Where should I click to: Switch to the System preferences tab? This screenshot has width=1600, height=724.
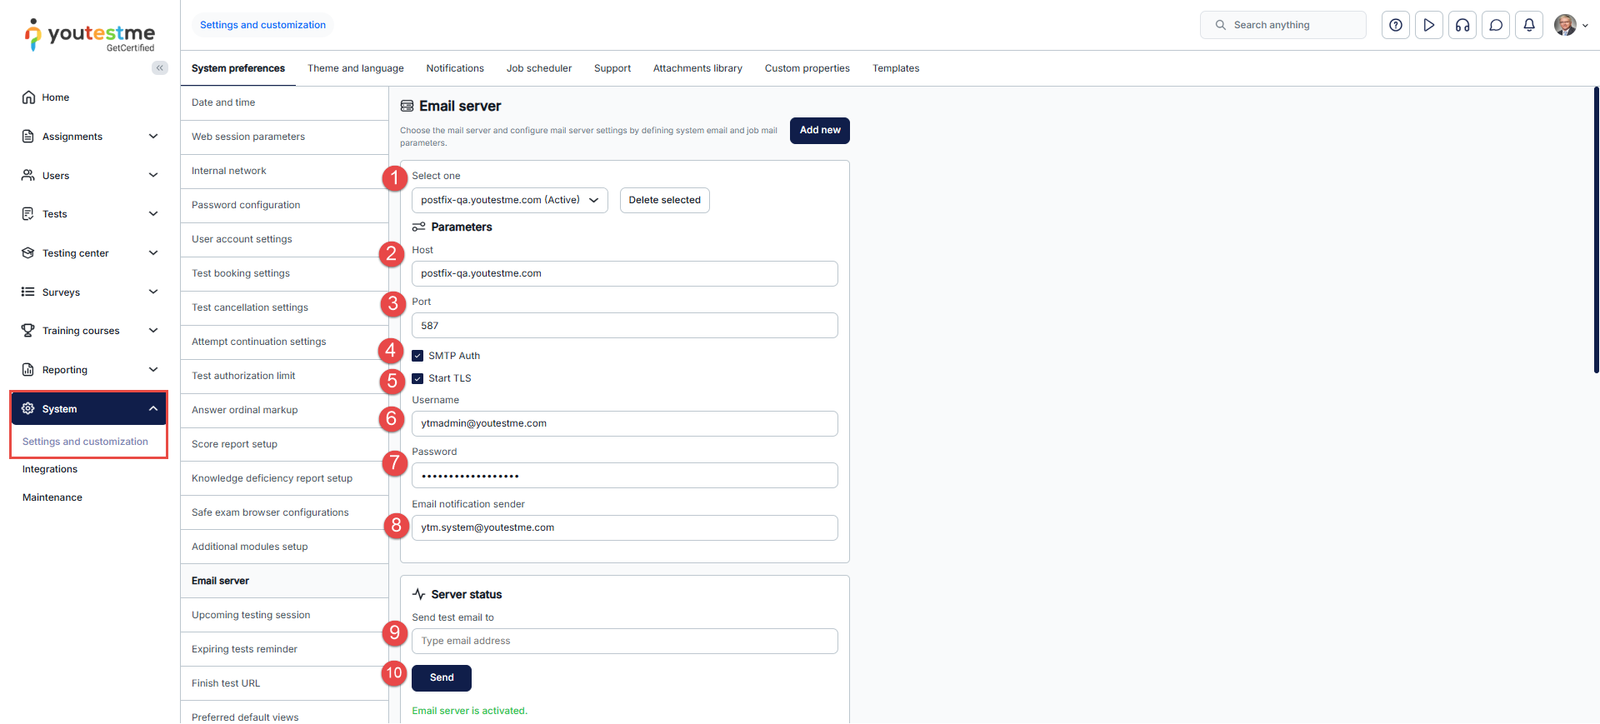(x=238, y=68)
